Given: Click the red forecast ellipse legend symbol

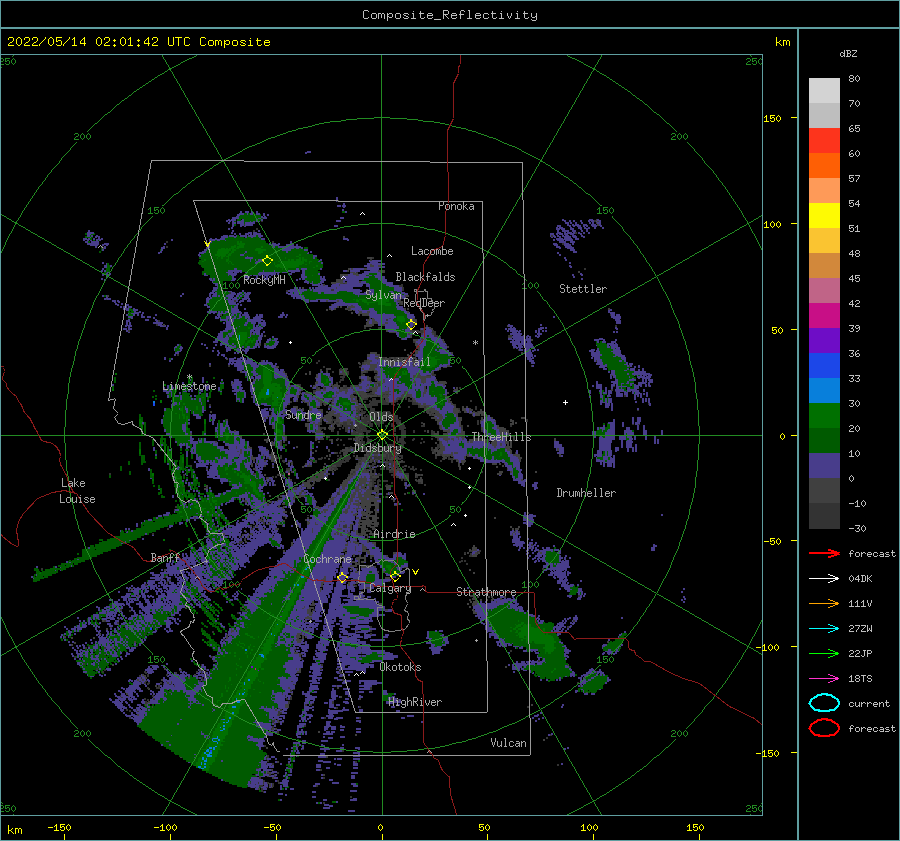Looking at the screenshot, I should pyautogui.click(x=824, y=728).
